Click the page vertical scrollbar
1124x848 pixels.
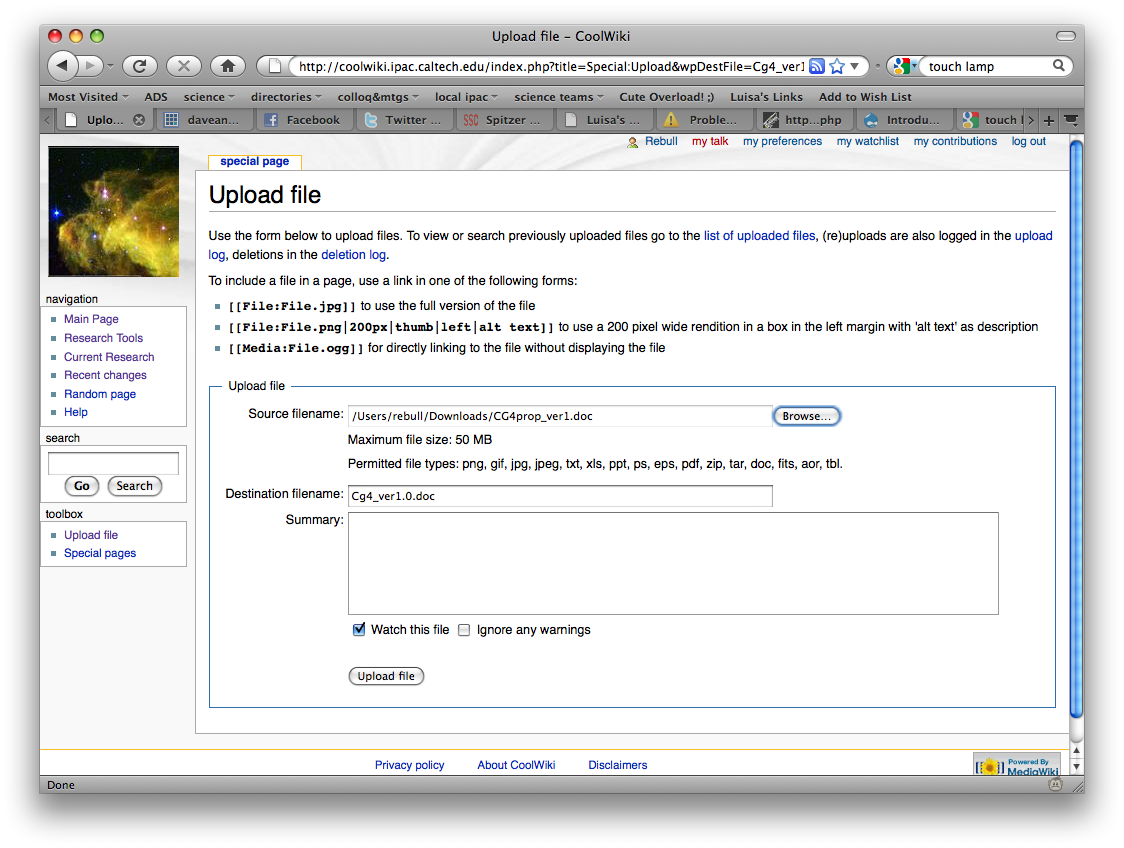coord(1076,430)
